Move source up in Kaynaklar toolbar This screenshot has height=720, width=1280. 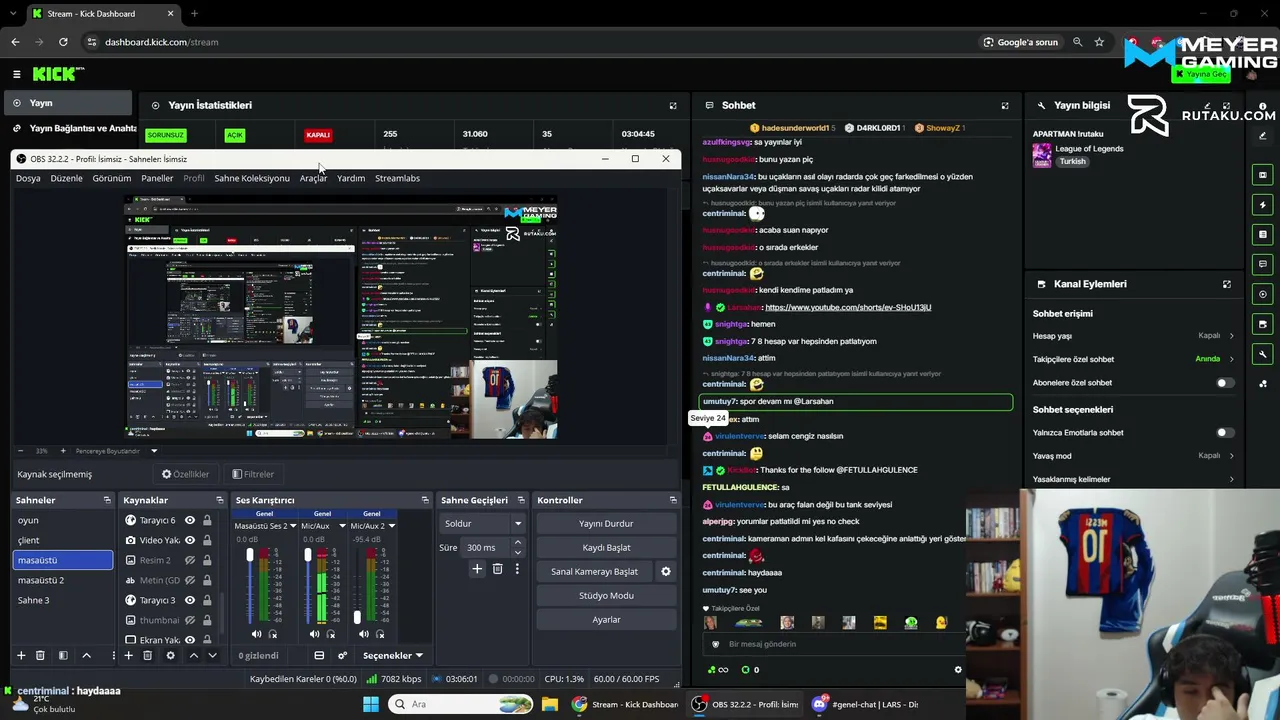click(x=193, y=655)
